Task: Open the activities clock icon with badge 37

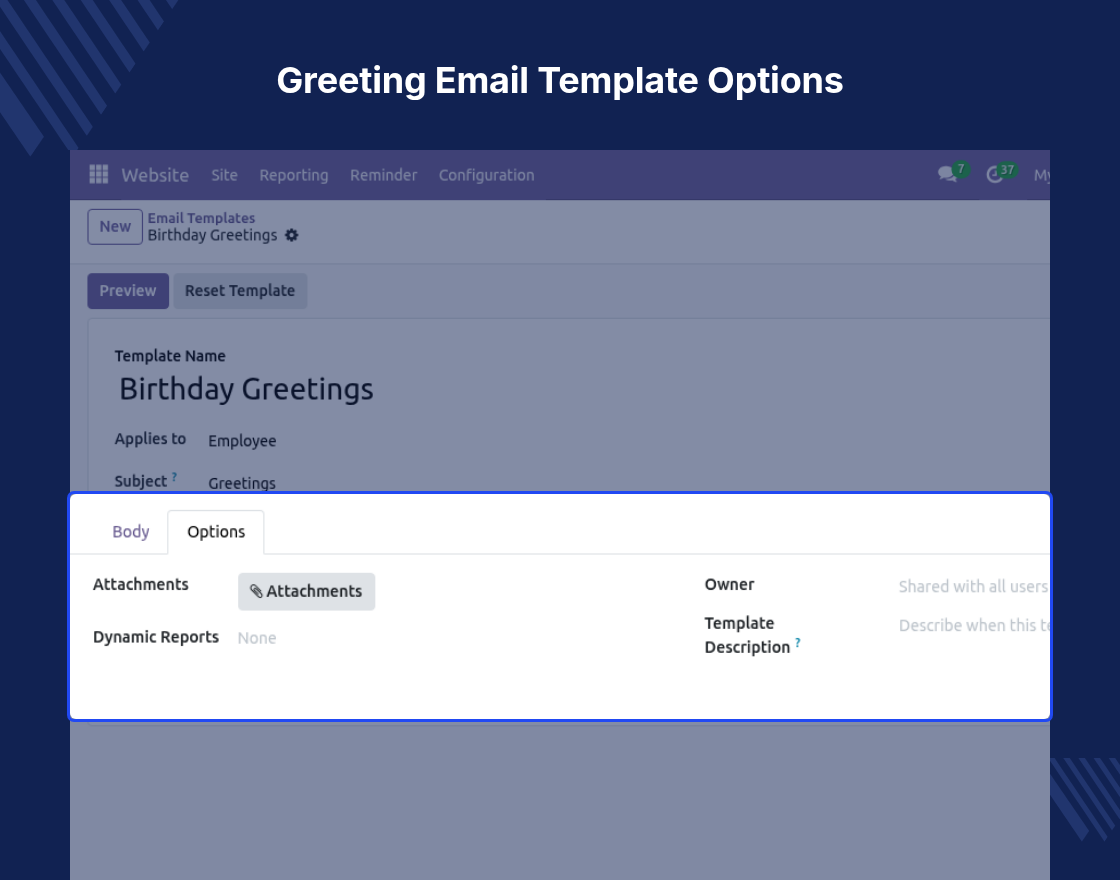Action: [994, 175]
